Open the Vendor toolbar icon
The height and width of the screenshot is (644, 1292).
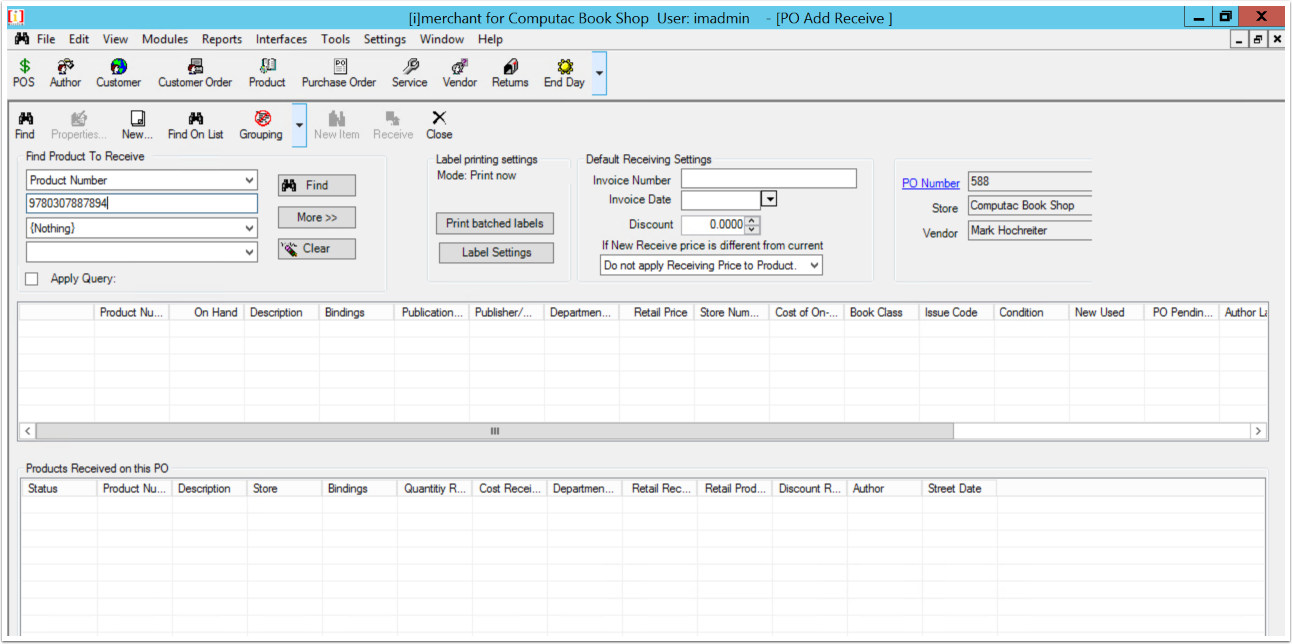tap(460, 73)
